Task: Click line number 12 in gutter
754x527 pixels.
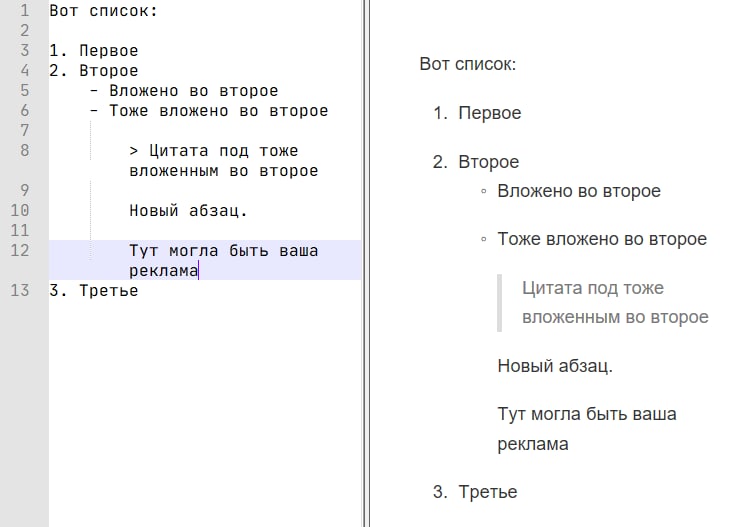Action: (x=20, y=251)
